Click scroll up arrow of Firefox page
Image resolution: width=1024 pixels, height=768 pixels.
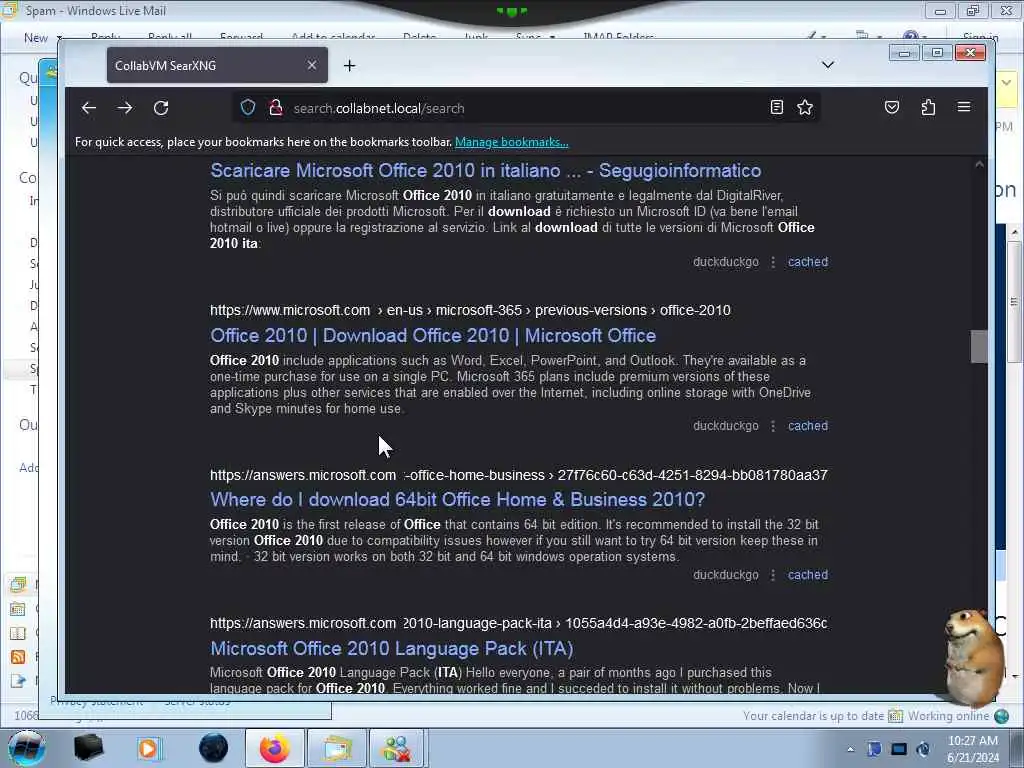979,164
